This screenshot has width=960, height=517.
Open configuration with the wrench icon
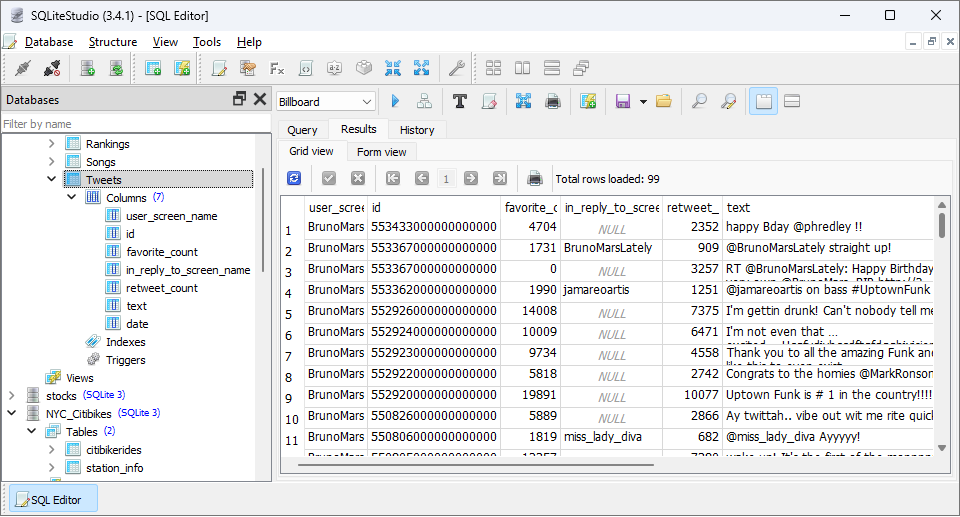click(457, 68)
